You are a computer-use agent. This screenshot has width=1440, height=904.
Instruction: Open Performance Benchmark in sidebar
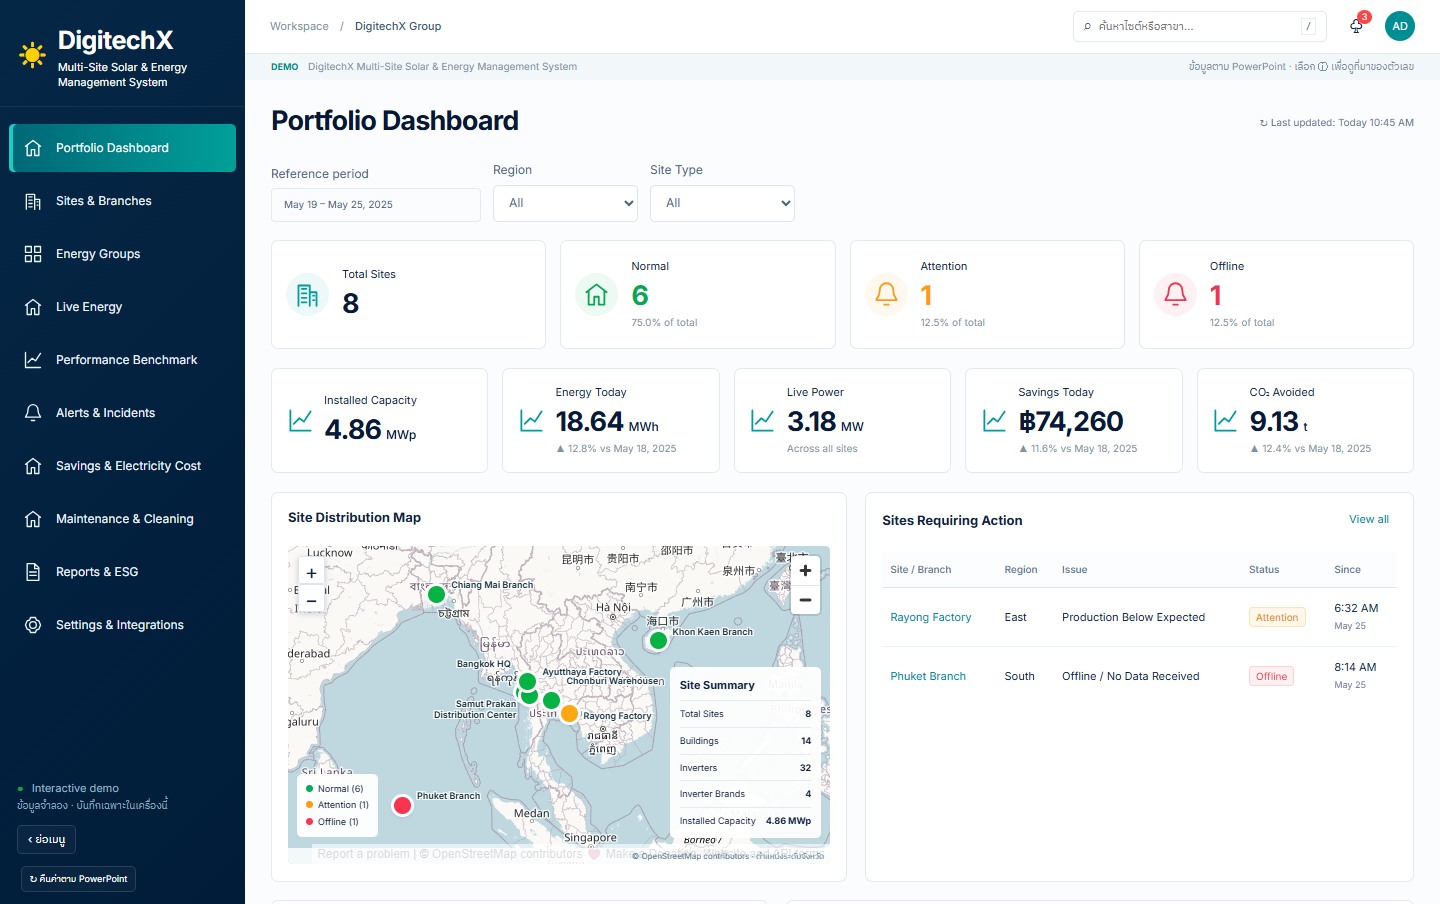pos(122,360)
